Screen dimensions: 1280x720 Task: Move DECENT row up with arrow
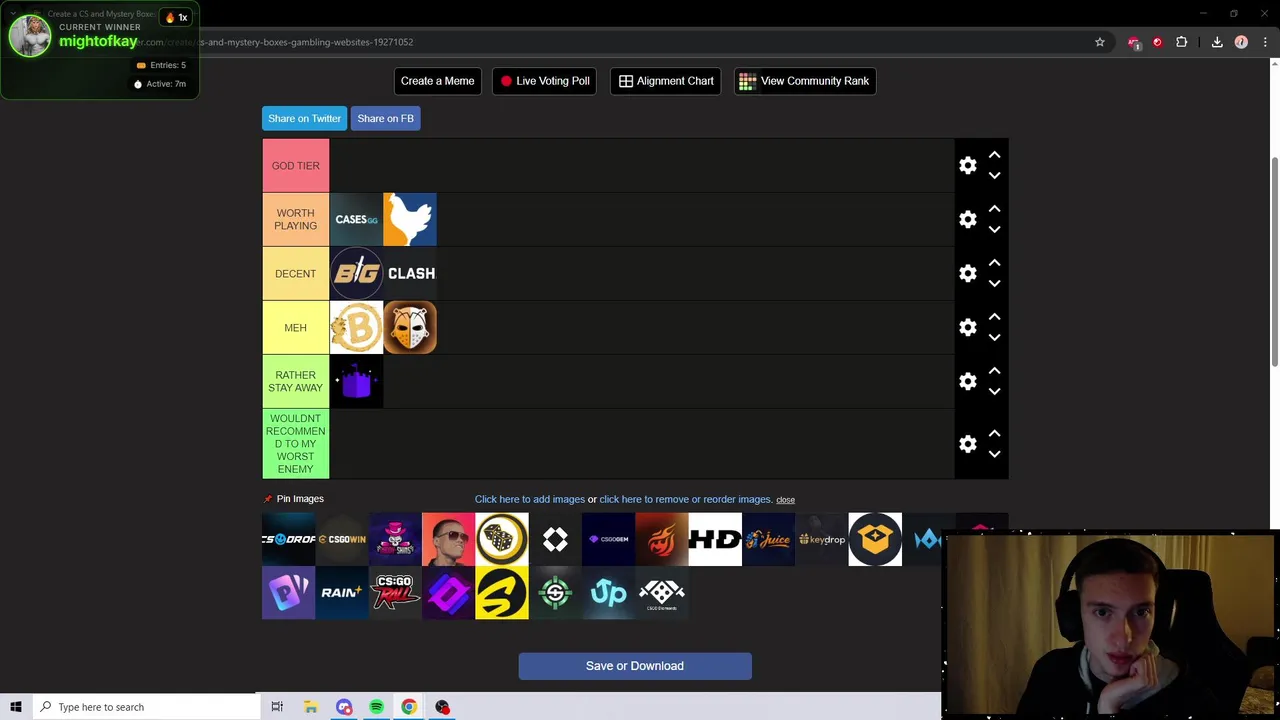point(994,263)
